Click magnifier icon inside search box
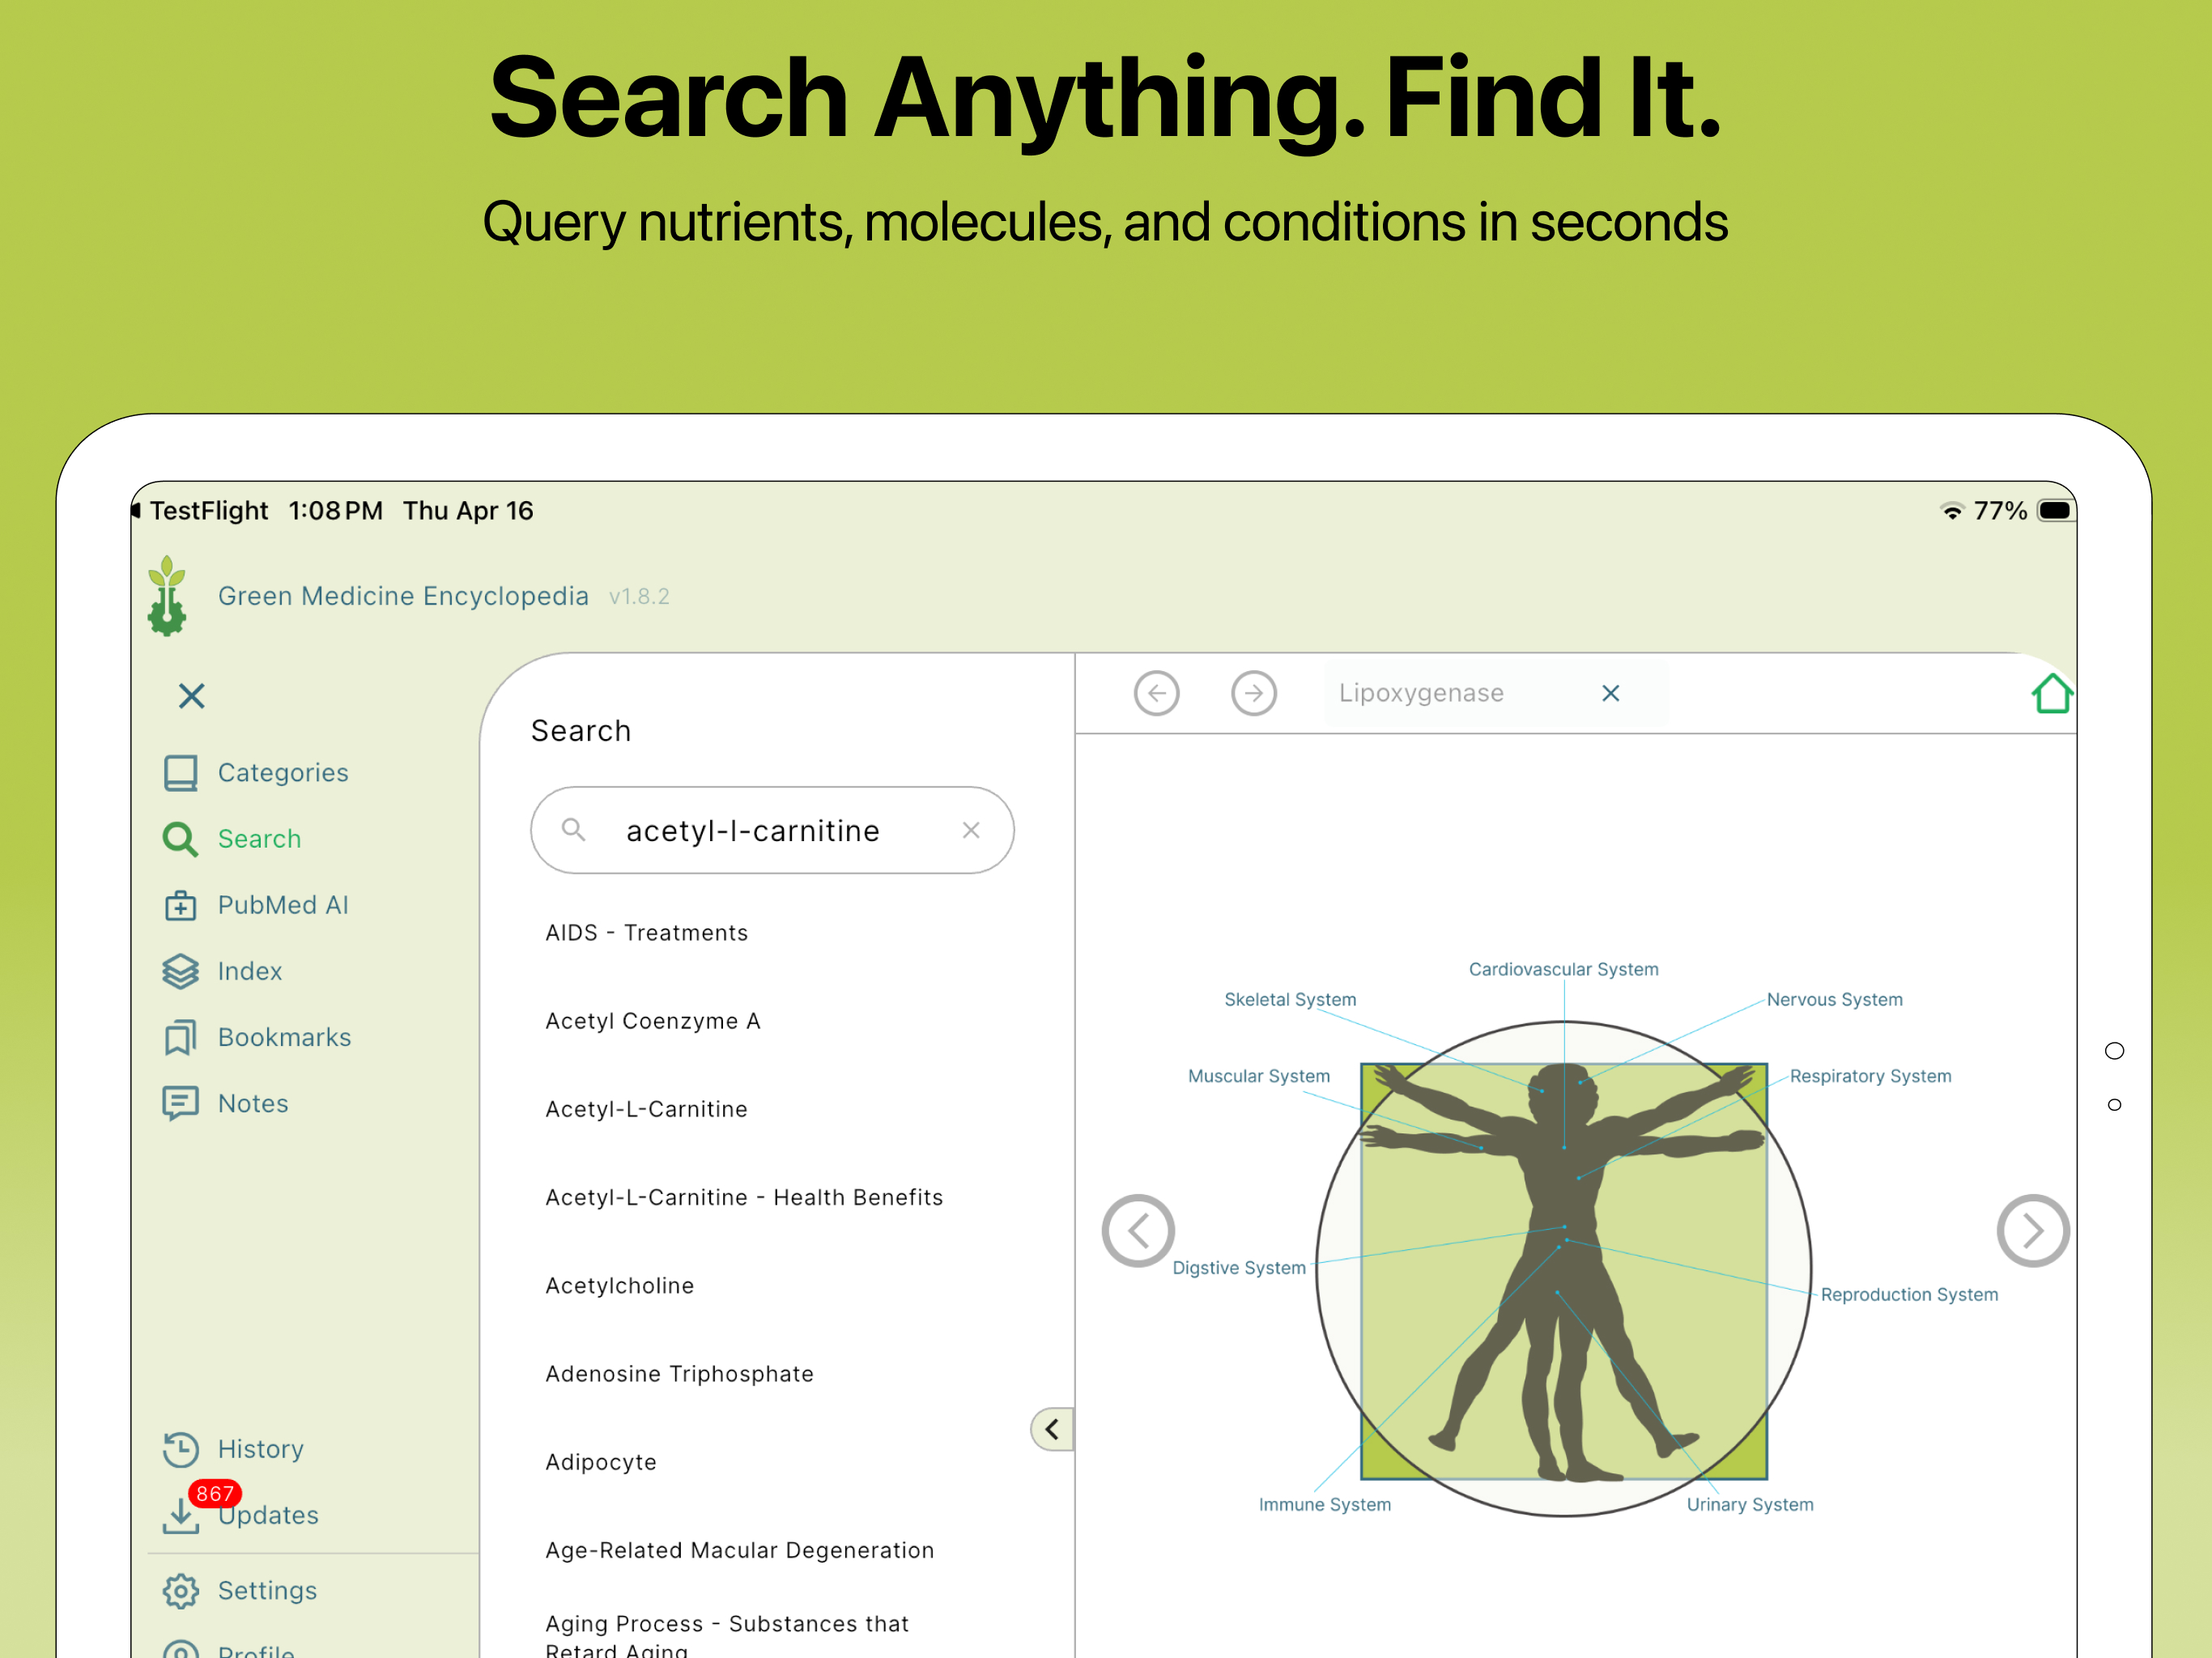 573,829
